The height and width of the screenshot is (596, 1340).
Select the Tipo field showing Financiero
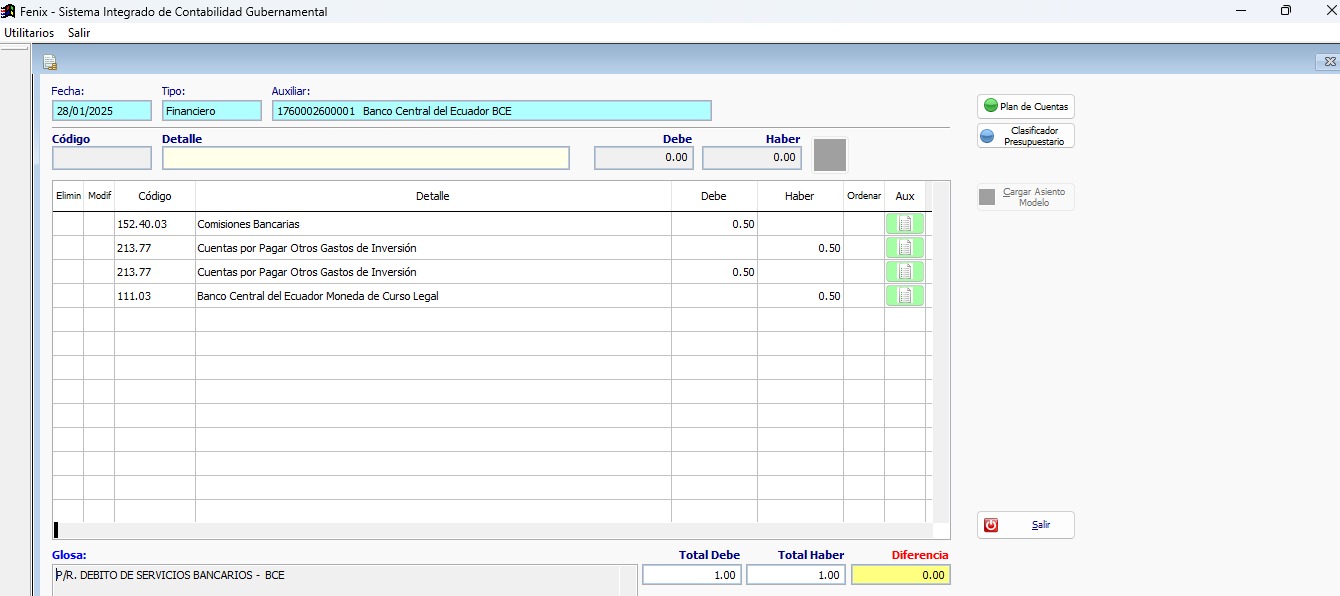211,111
